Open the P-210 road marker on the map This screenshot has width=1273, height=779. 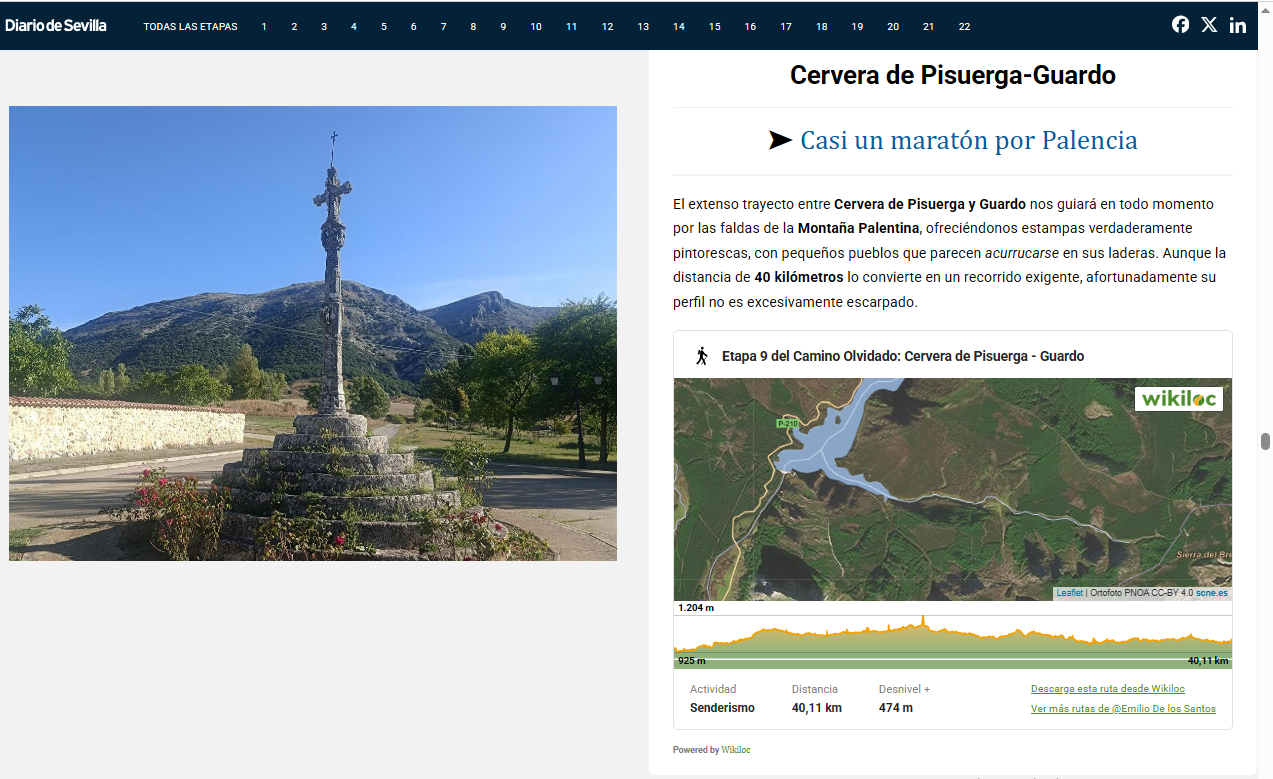[787, 424]
